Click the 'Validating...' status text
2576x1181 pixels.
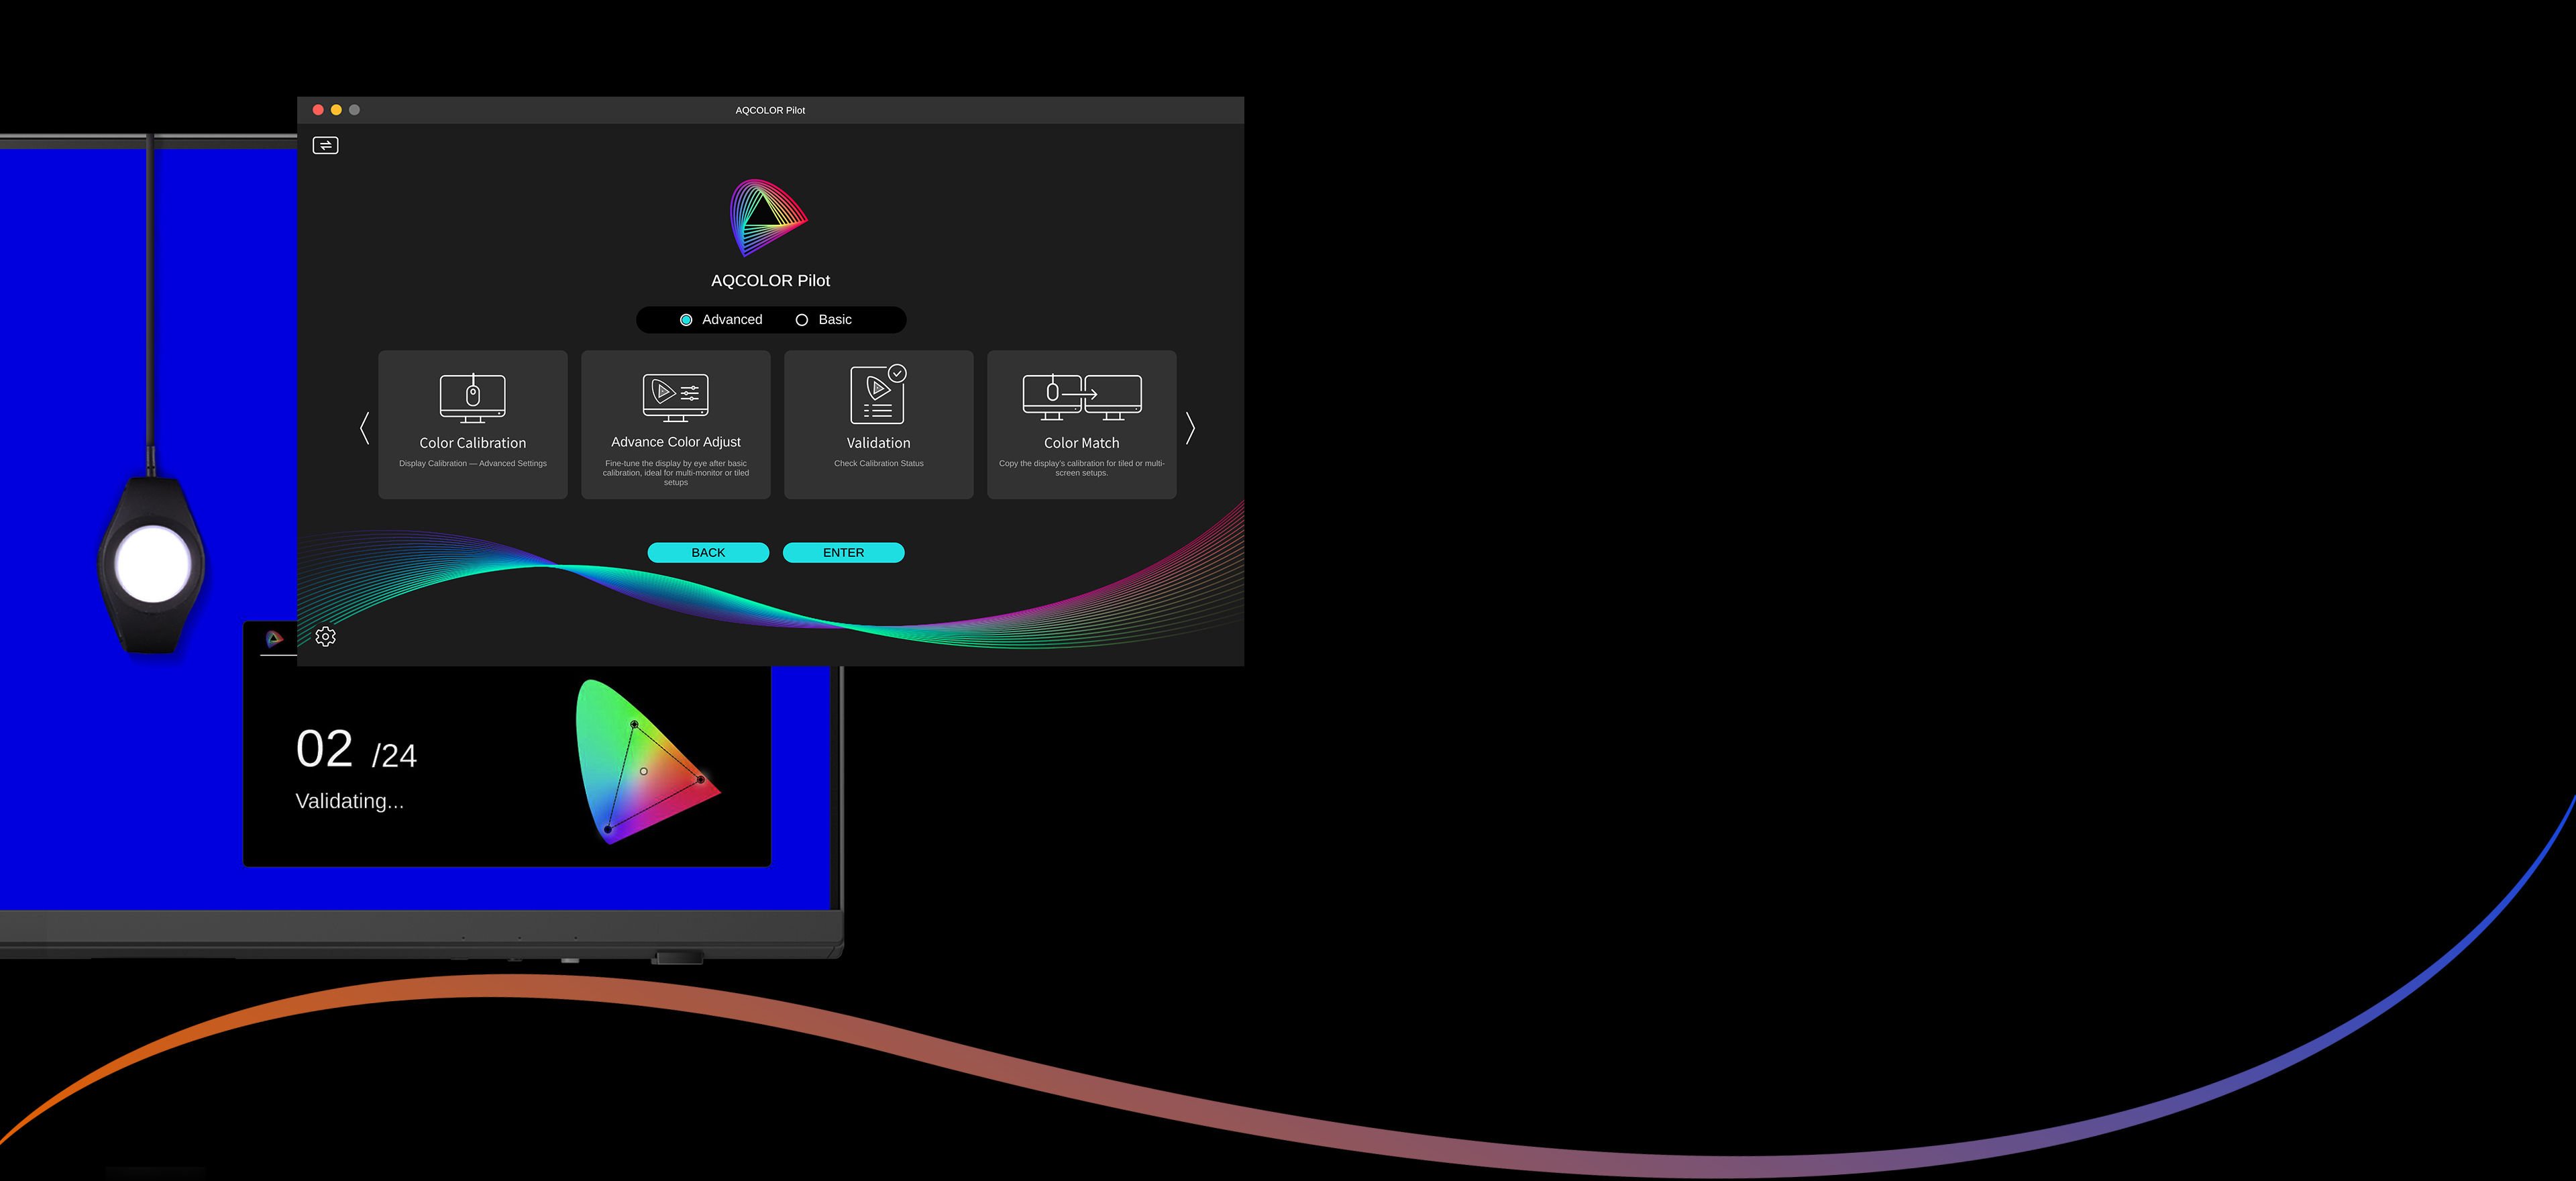pyautogui.click(x=350, y=801)
